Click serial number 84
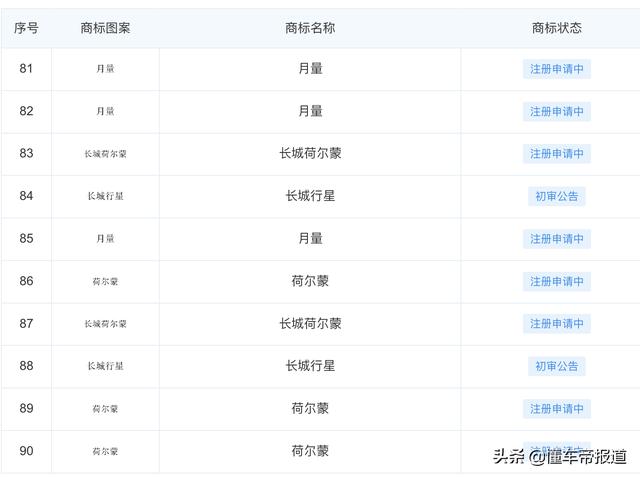Image resolution: width=640 pixels, height=478 pixels. tap(26, 196)
